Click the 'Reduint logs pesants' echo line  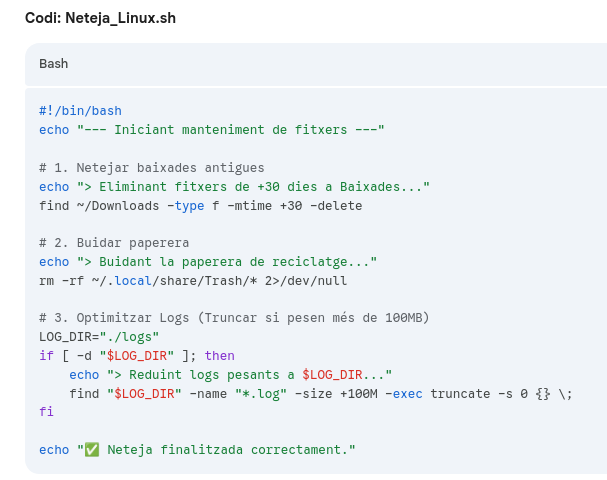(x=230, y=375)
